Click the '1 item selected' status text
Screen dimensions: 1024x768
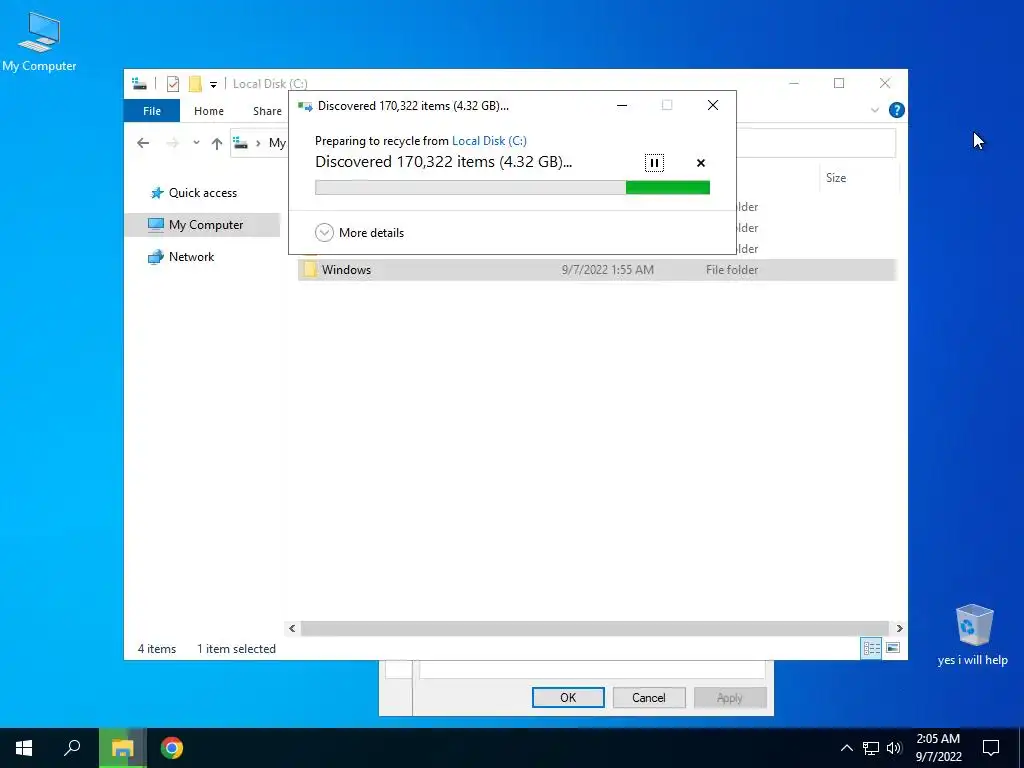coord(236,648)
